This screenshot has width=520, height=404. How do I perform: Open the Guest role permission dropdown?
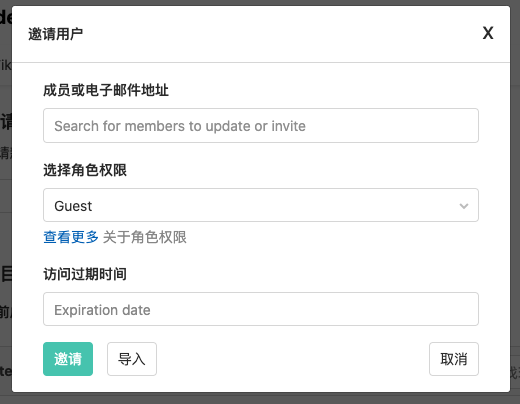[x=261, y=205]
